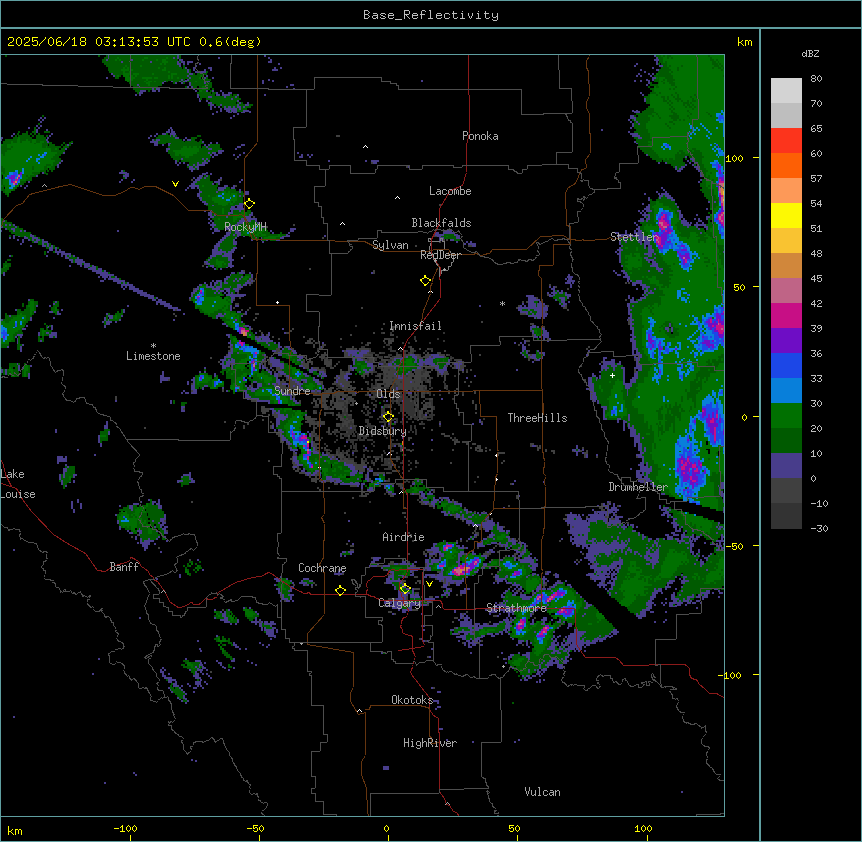The width and height of the screenshot is (862, 842).
Task: Click the dBZ legend heading
Action: coord(810,53)
